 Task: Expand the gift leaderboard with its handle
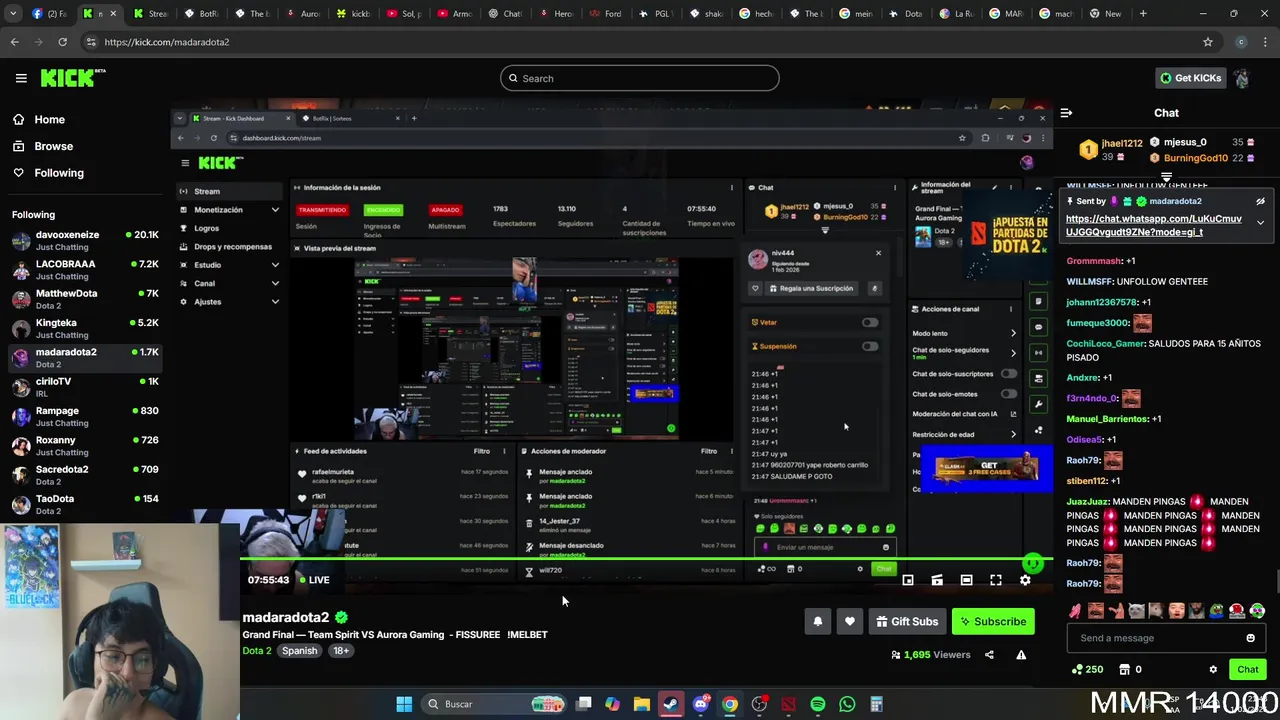coord(1166,177)
